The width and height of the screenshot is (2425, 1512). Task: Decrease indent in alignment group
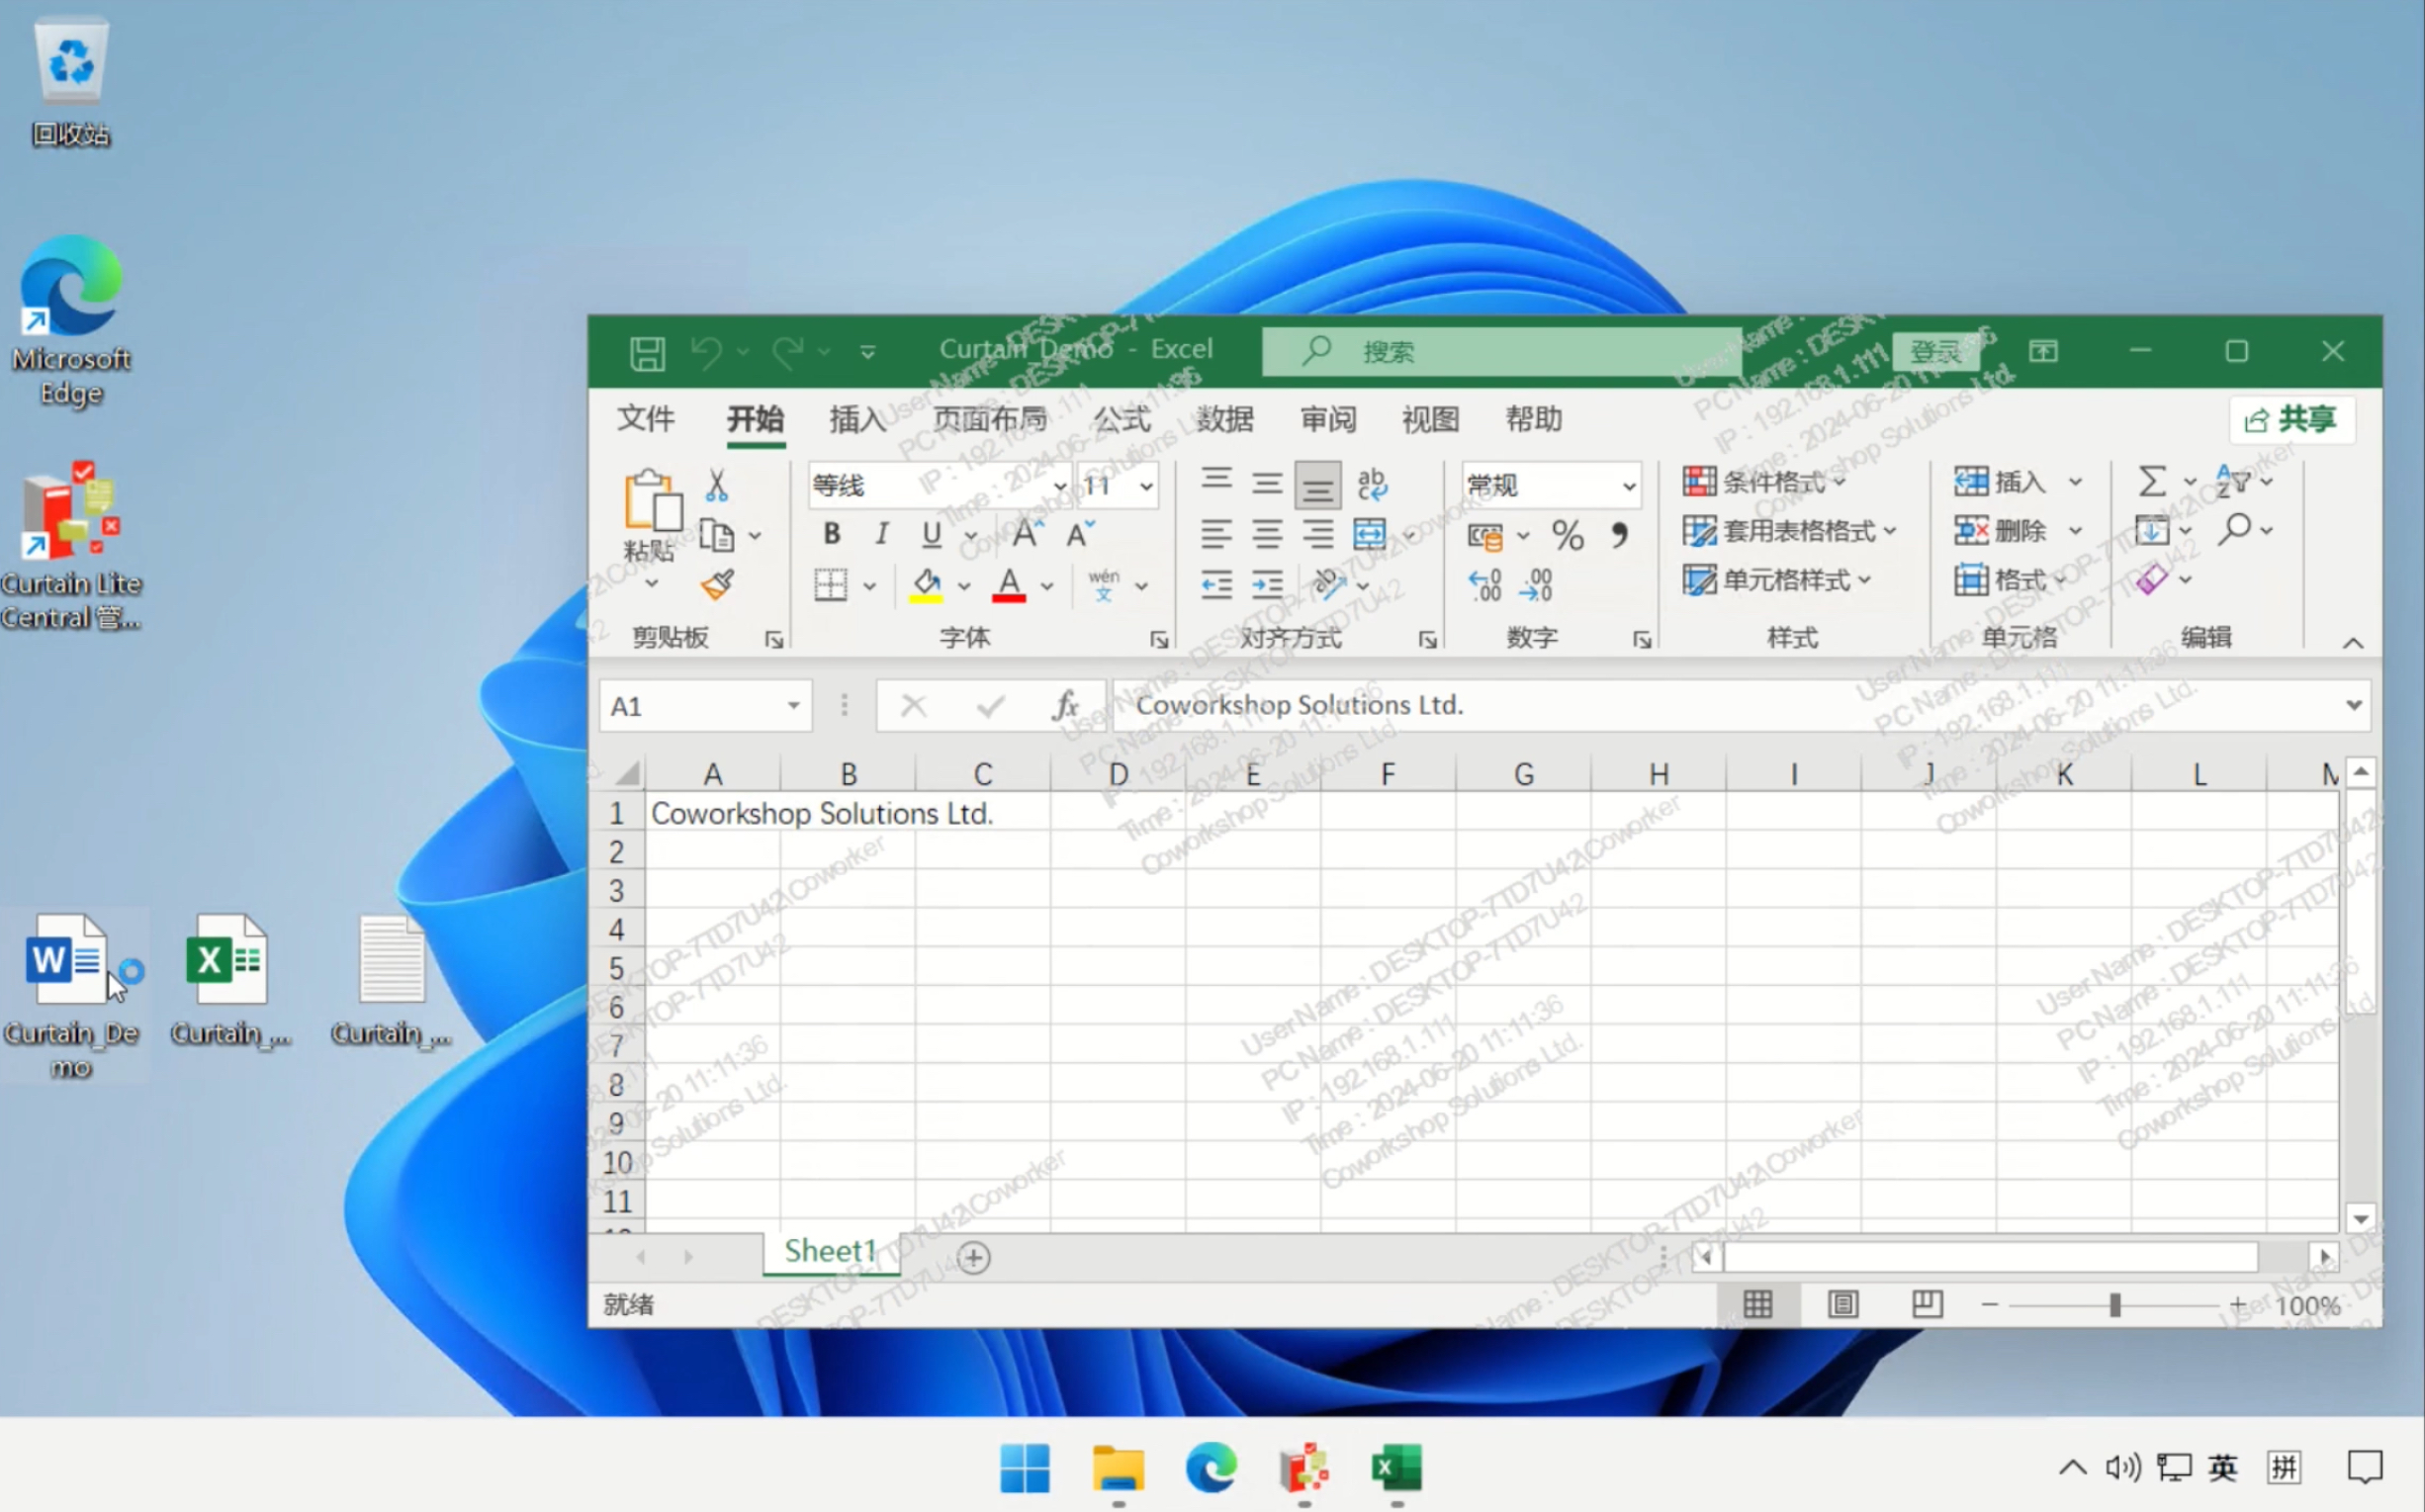(x=1216, y=585)
